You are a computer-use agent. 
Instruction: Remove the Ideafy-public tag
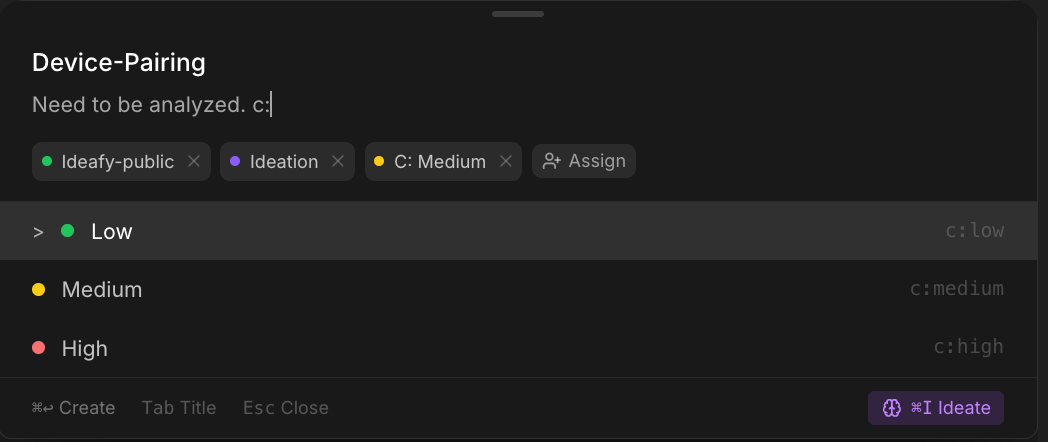[194, 161]
